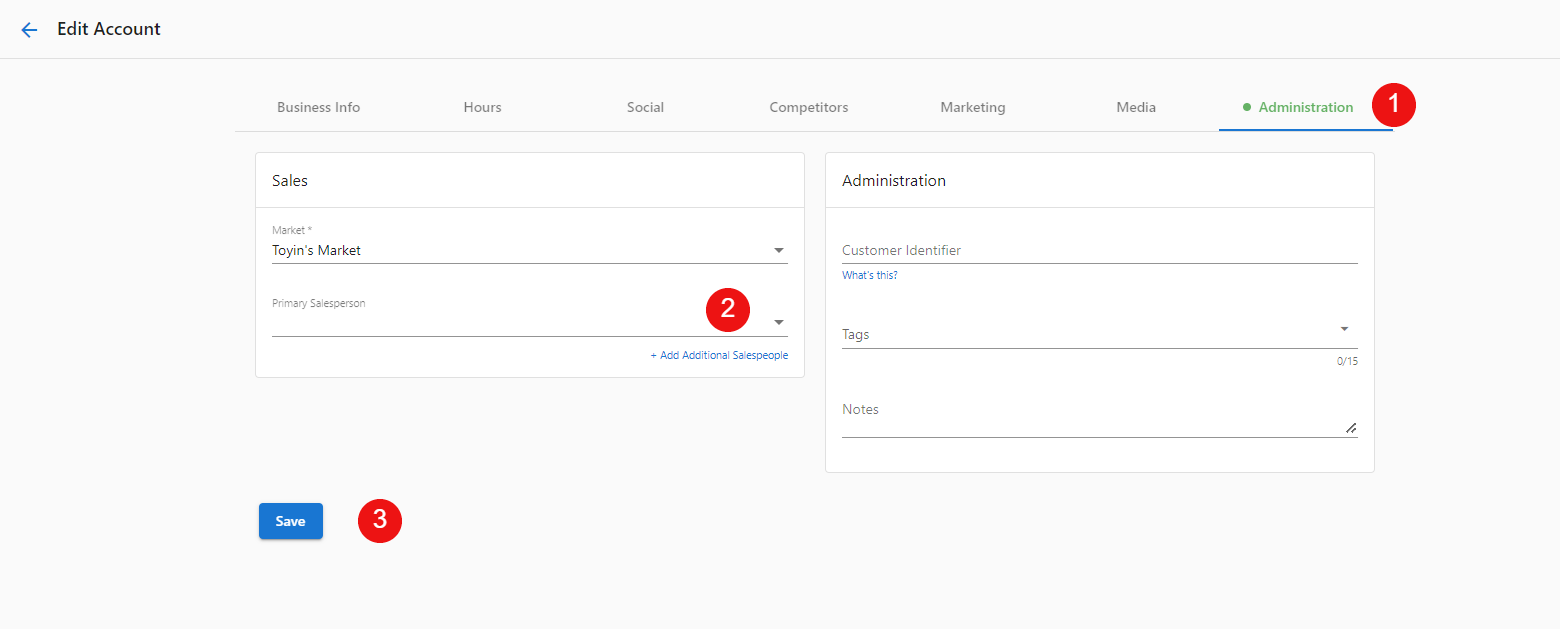Click red annotation marker number 3

coord(380,521)
